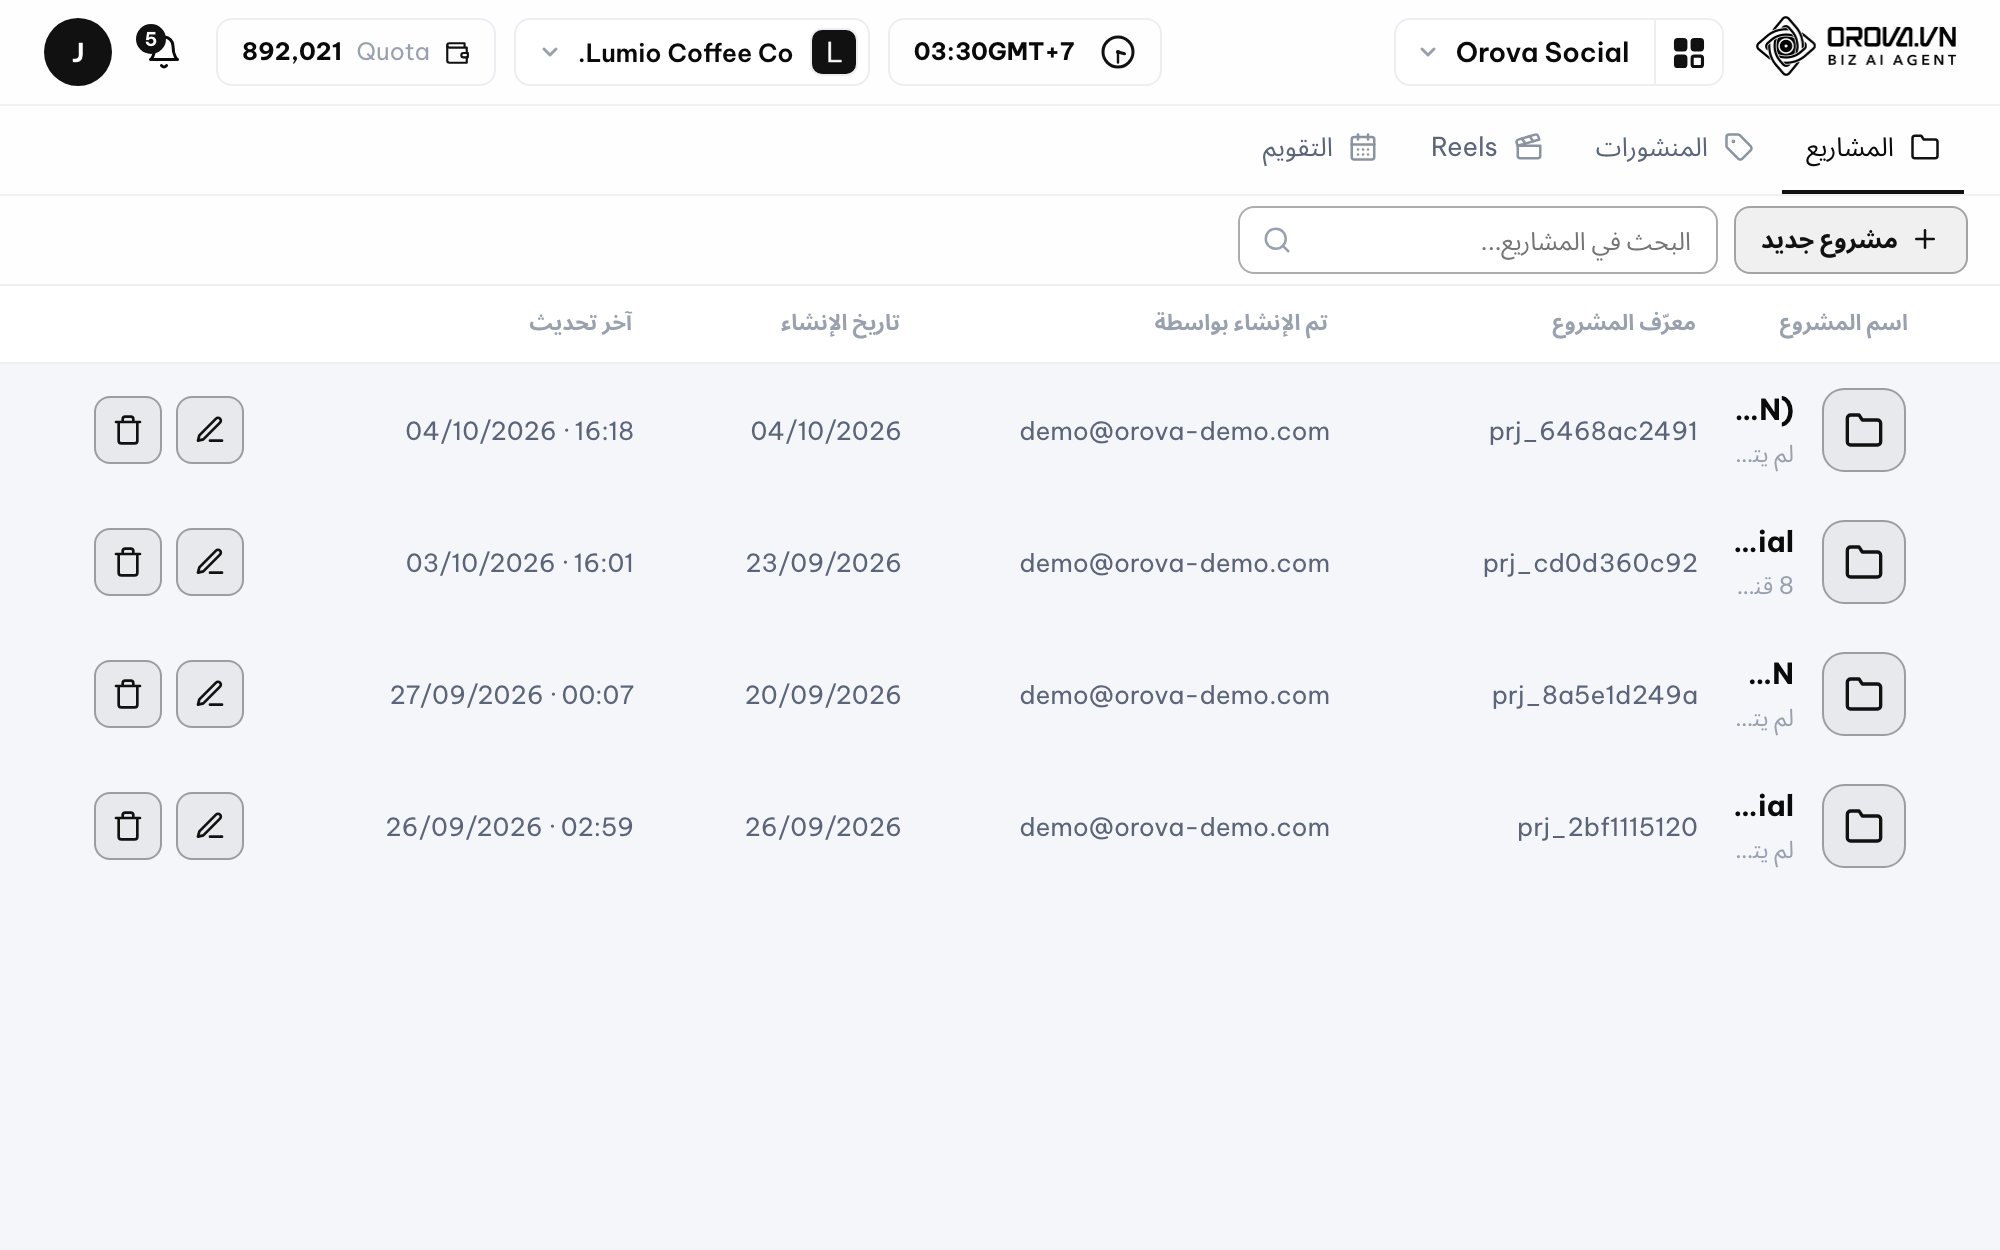The image size is (2000, 1250).
Task: Click the timestamp 27/09/2026 · 00:07
Action: click(x=512, y=695)
